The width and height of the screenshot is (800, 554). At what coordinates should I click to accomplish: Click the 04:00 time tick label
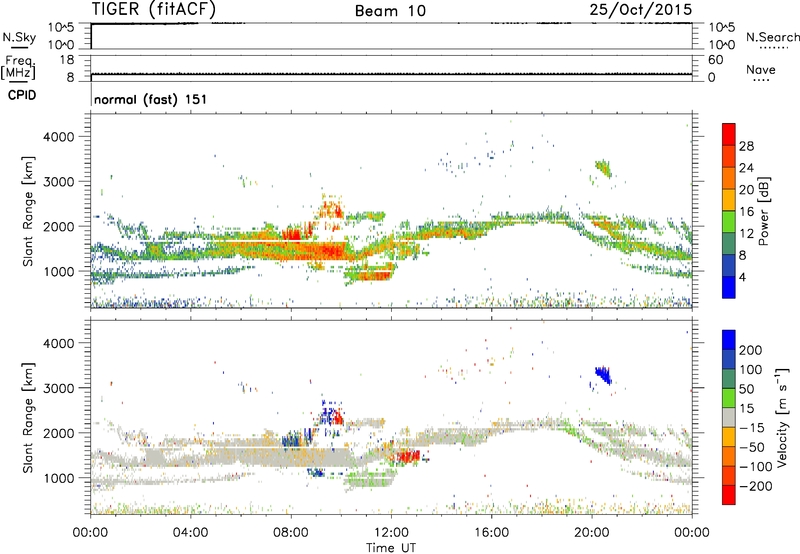(x=190, y=533)
